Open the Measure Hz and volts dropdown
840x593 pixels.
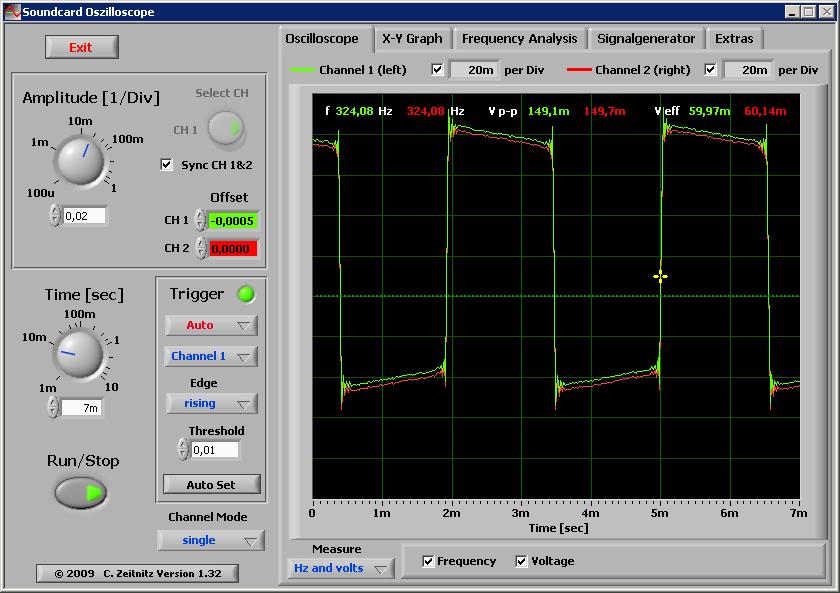340,568
